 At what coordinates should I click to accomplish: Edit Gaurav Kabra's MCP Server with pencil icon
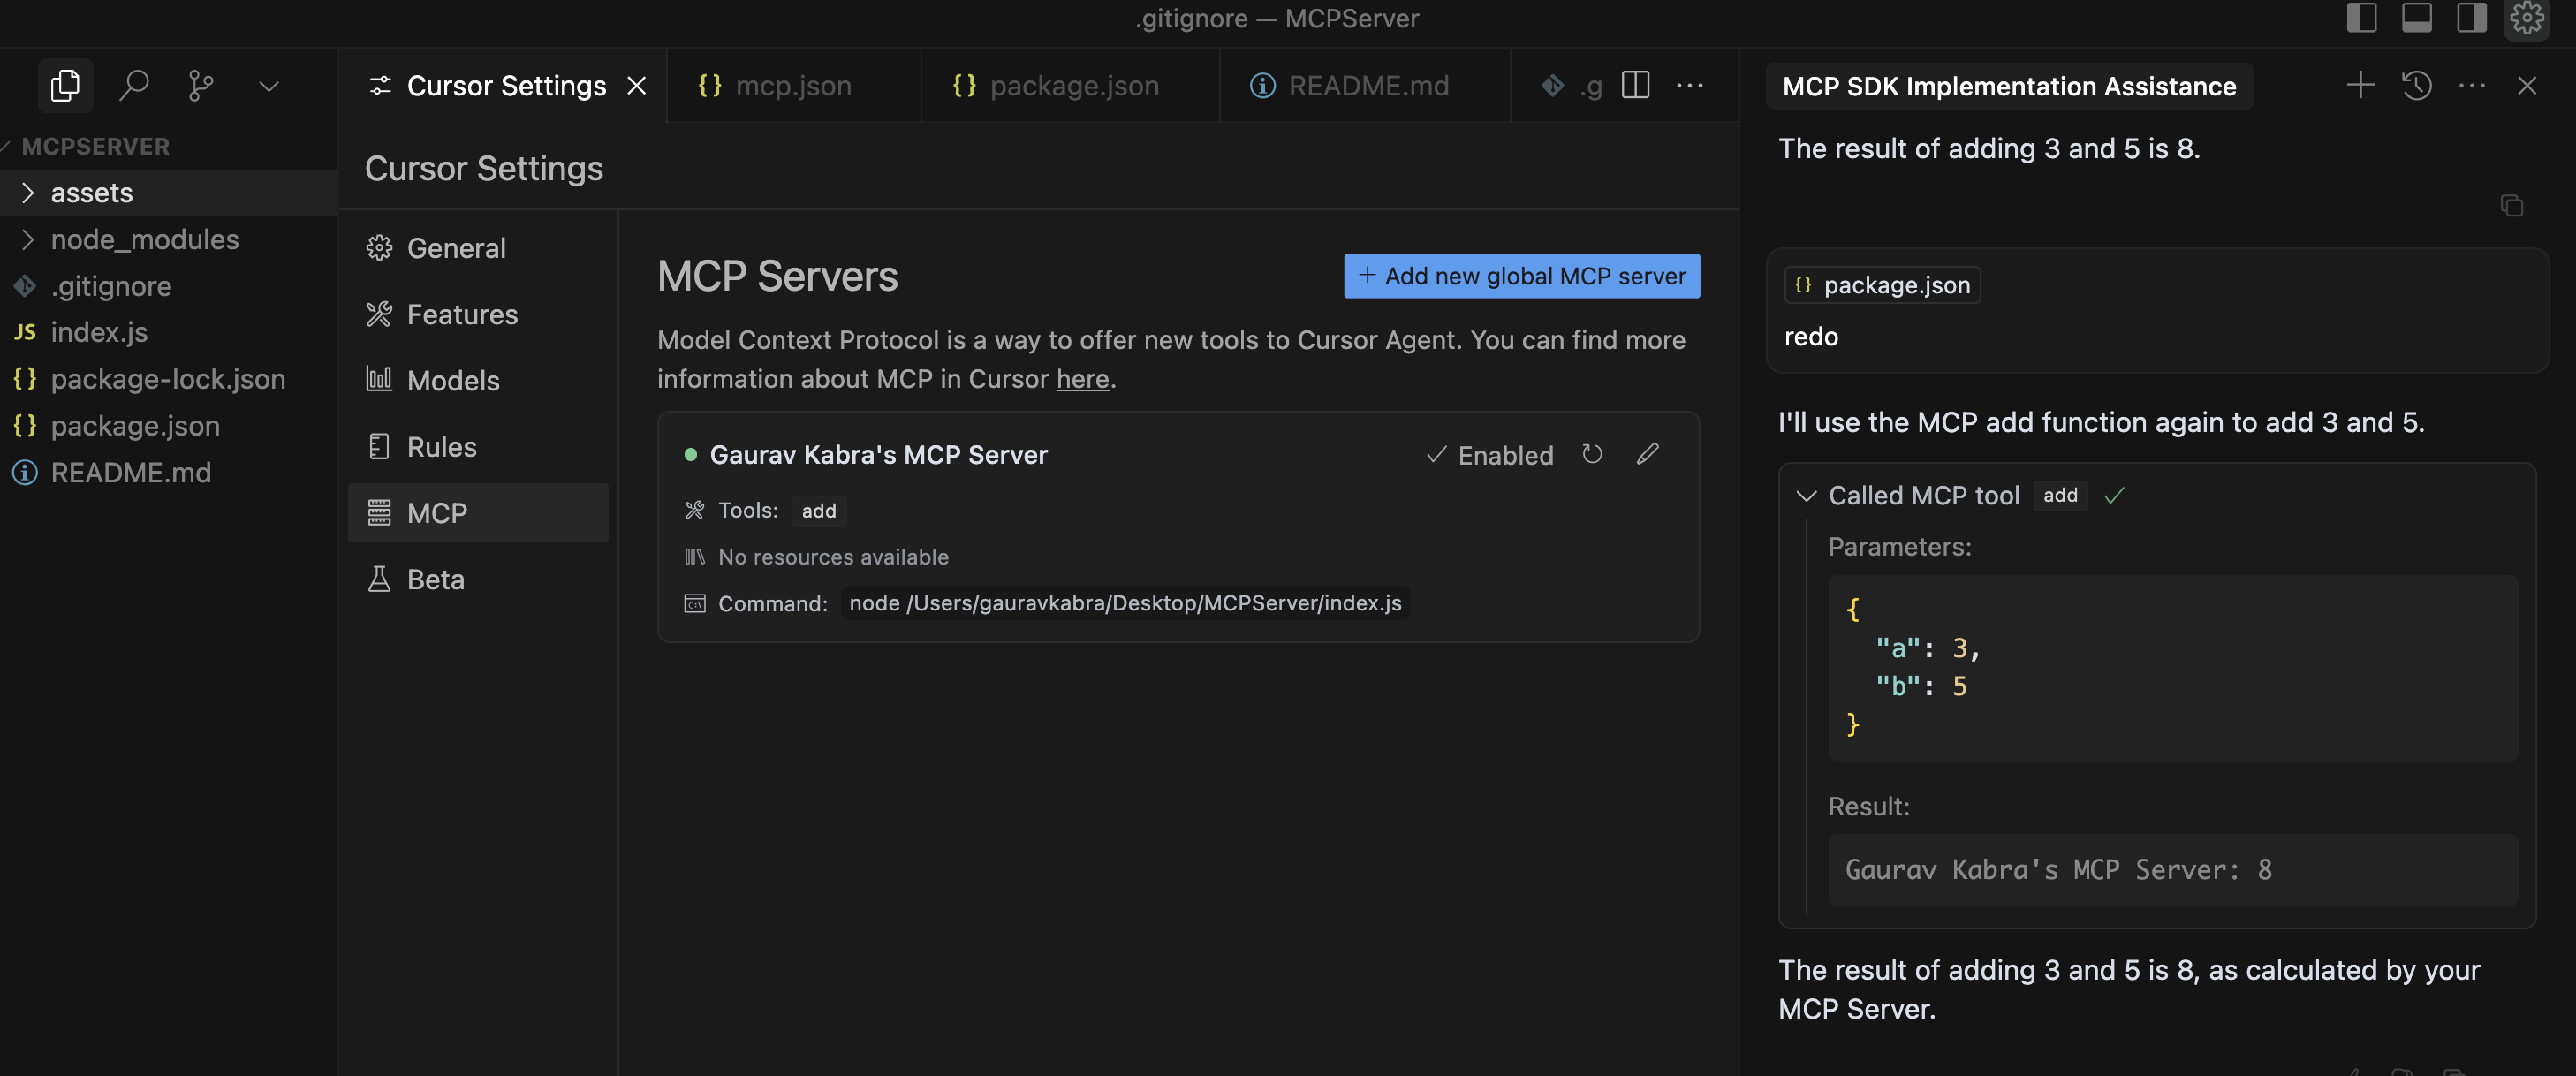(x=1647, y=455)
